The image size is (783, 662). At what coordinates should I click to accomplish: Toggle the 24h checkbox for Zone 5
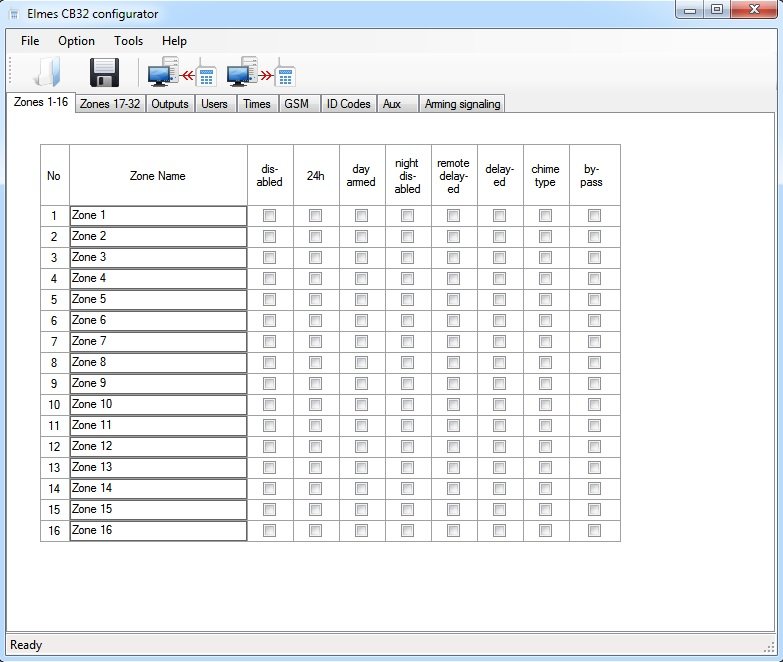click(x=315, y=300)
